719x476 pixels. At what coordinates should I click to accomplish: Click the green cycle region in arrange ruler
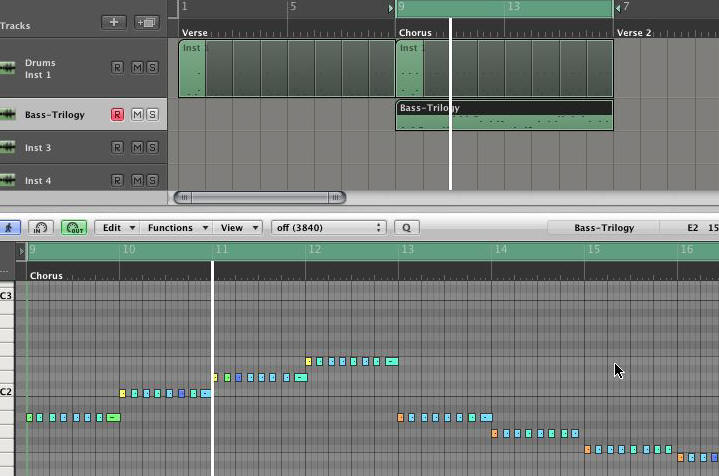tap(504, 9)
